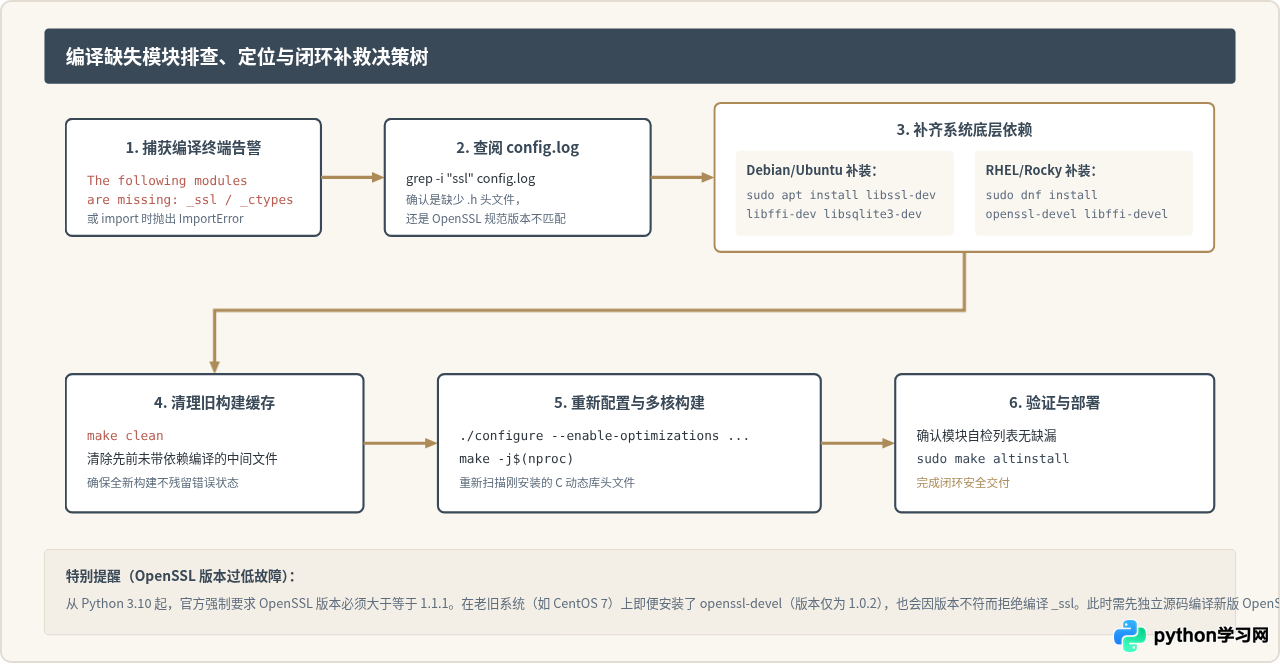1280x664 pixels.
Task: Select heading '6. 验证与部署'
Action: point(1054,402)
